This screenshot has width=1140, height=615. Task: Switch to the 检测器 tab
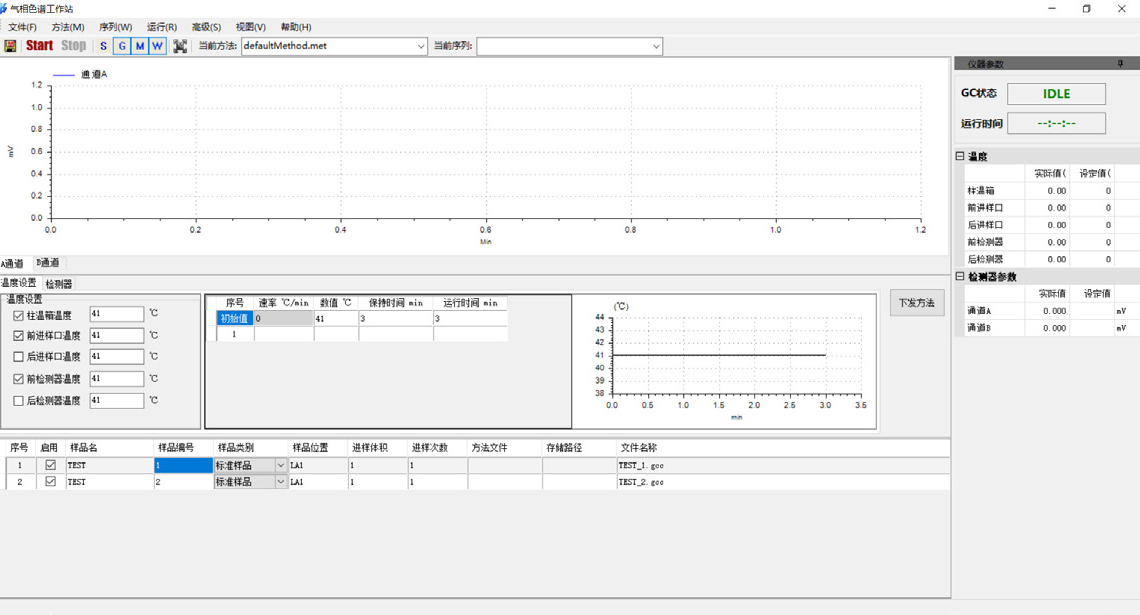[59, 284]
